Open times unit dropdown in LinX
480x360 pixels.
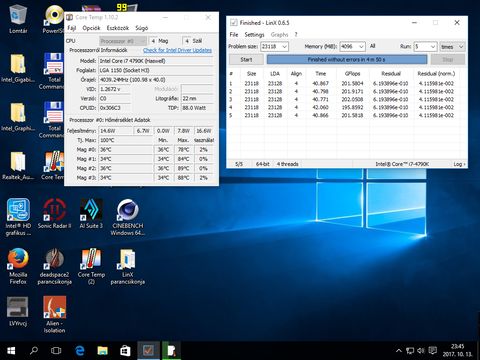coord(452,47)
